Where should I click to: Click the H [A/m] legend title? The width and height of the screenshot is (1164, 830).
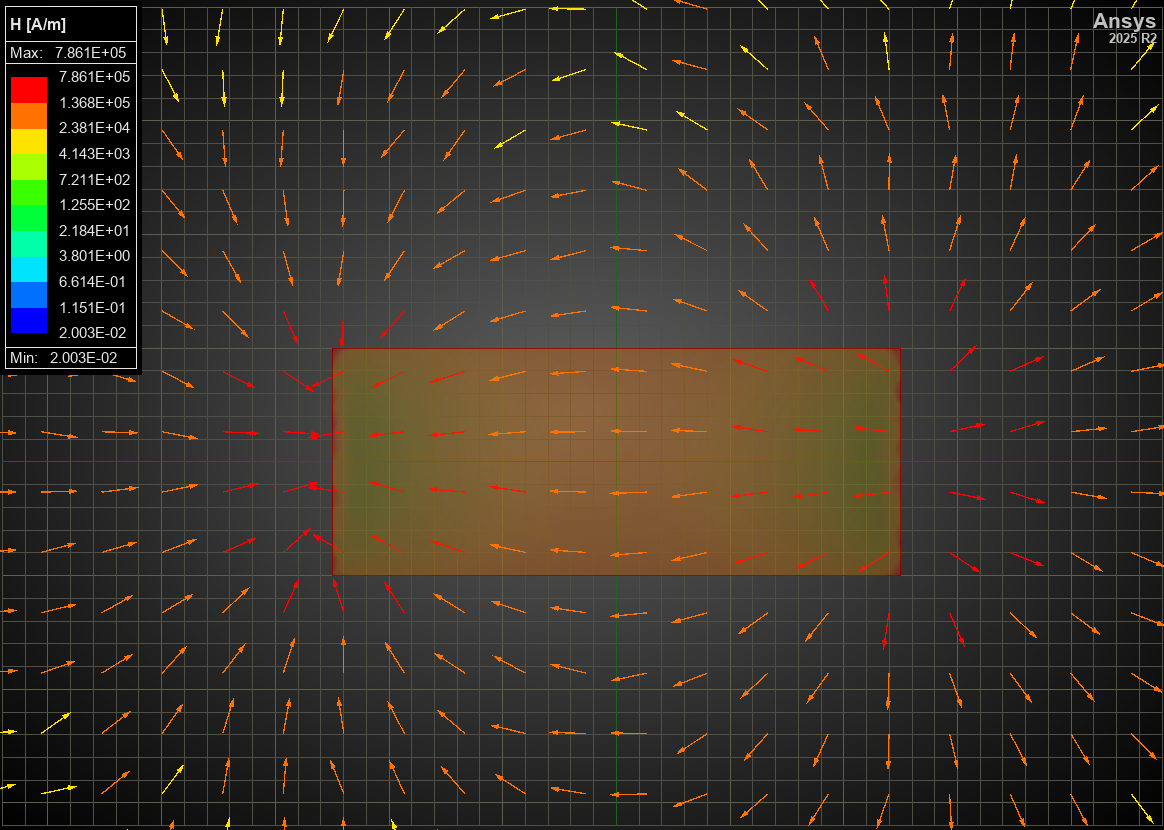(38, 25)
